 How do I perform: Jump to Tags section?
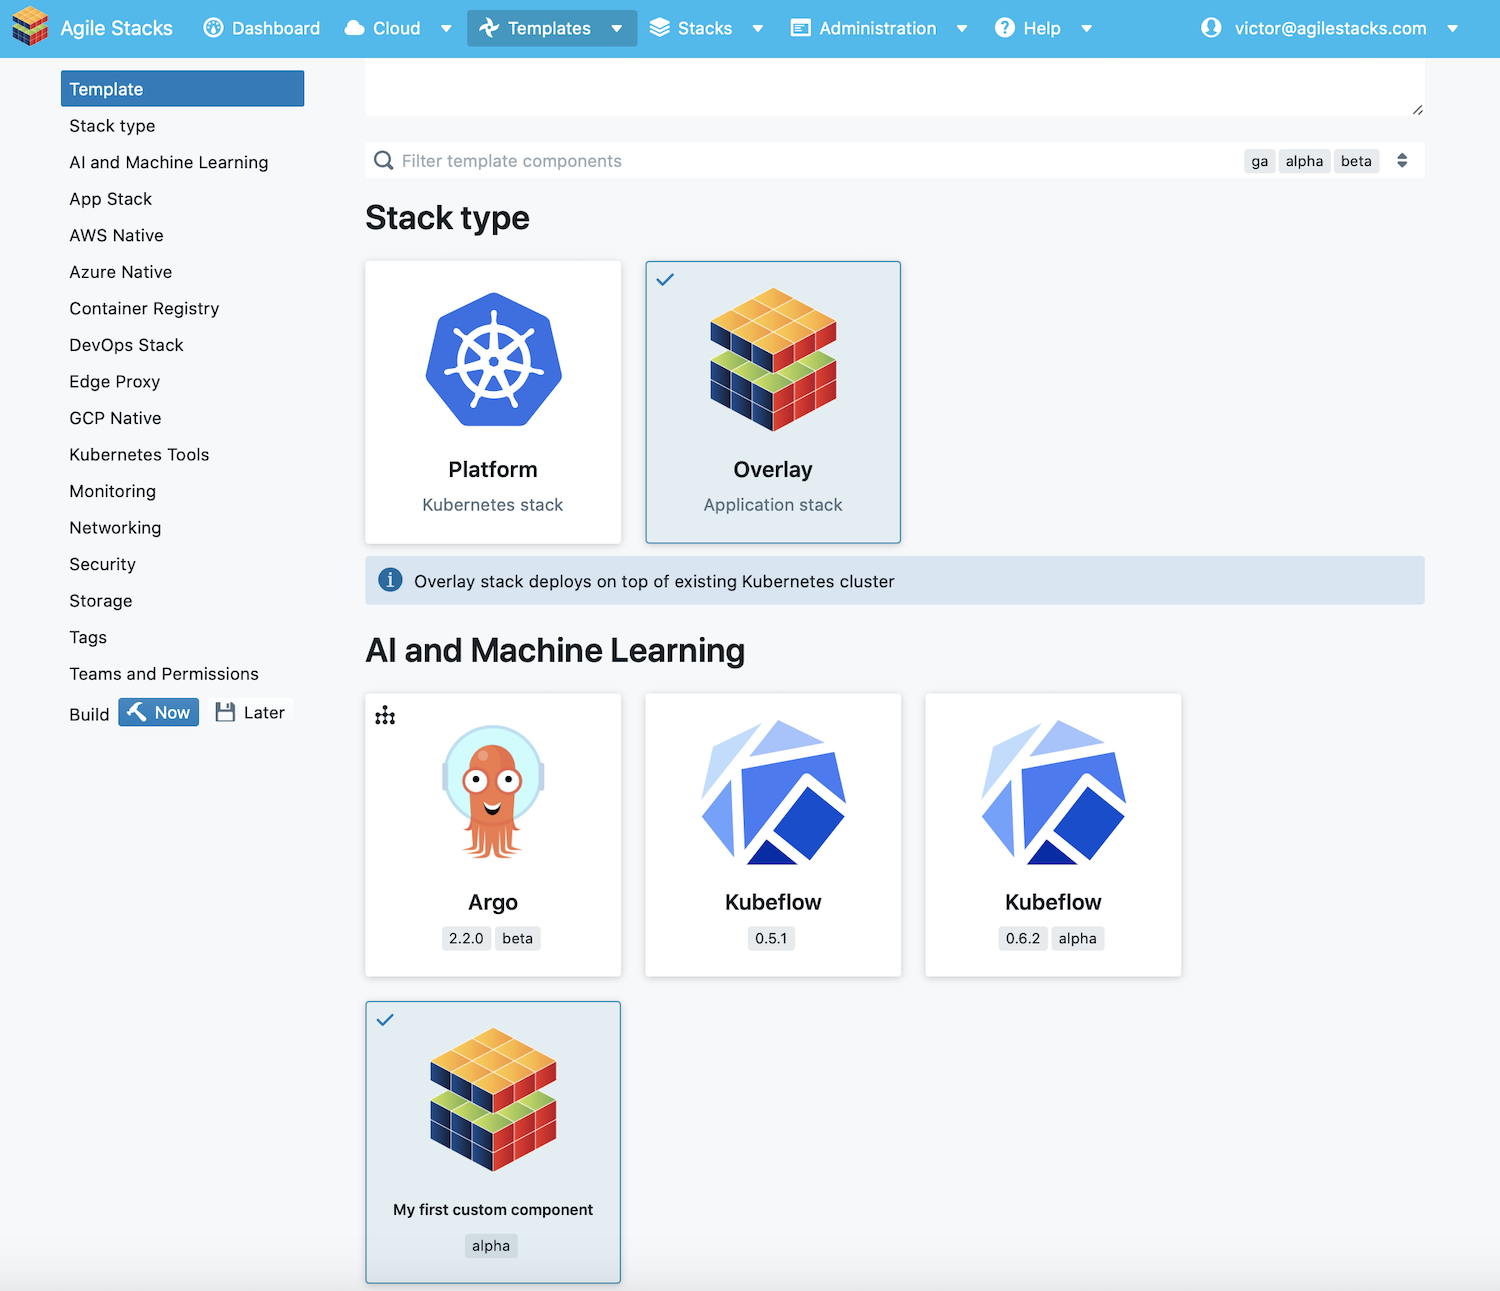(88, 637)
